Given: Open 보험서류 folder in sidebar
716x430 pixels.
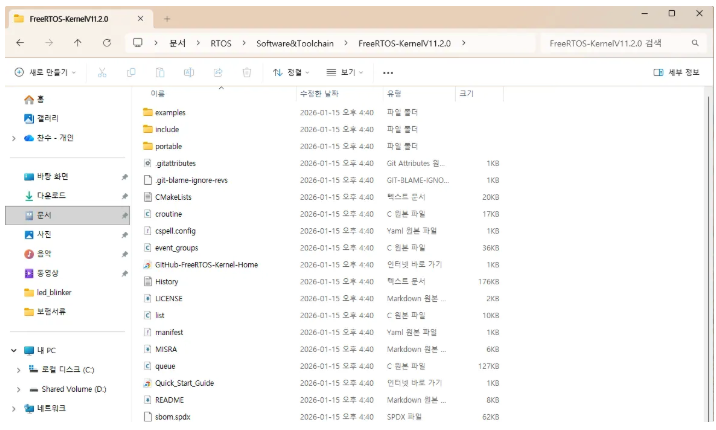Looking at the screenshot, I should tap(68, 312).
